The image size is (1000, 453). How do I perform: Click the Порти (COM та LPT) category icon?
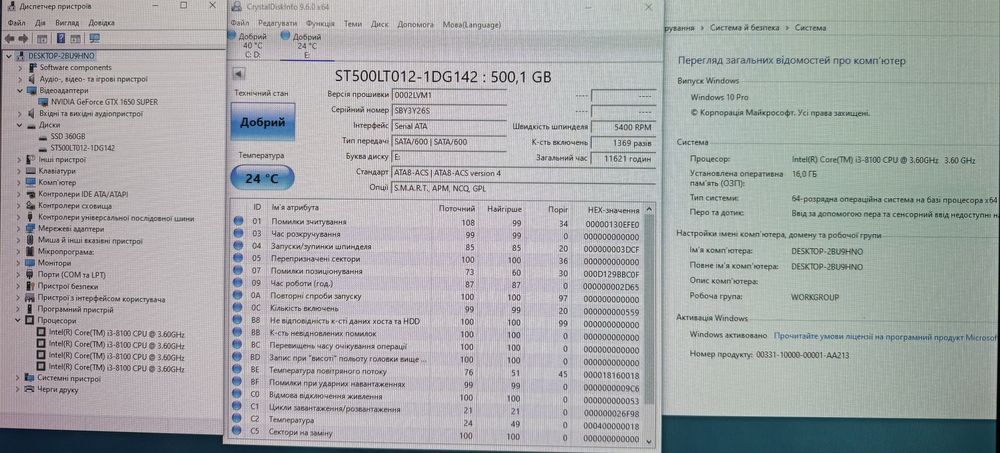pos(31,275)
